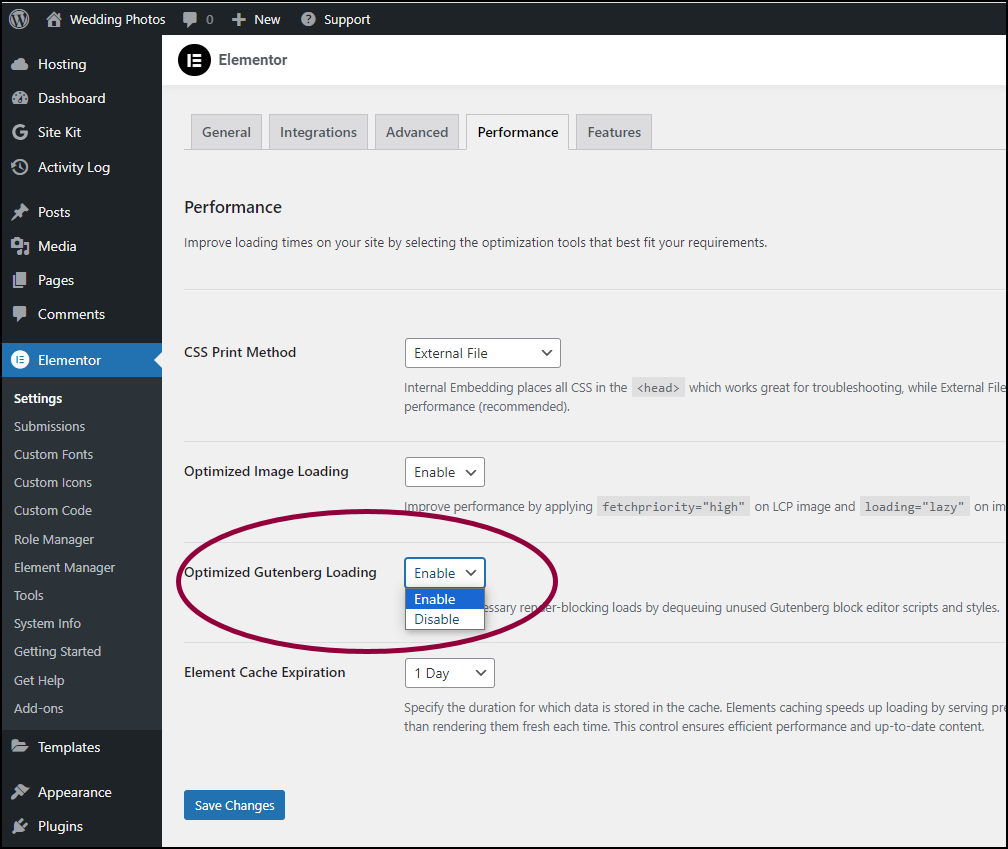The width and height of the screenshot is (1008, 849).
Task: Open Custom Icons submenu link
Action: point(53,483)
